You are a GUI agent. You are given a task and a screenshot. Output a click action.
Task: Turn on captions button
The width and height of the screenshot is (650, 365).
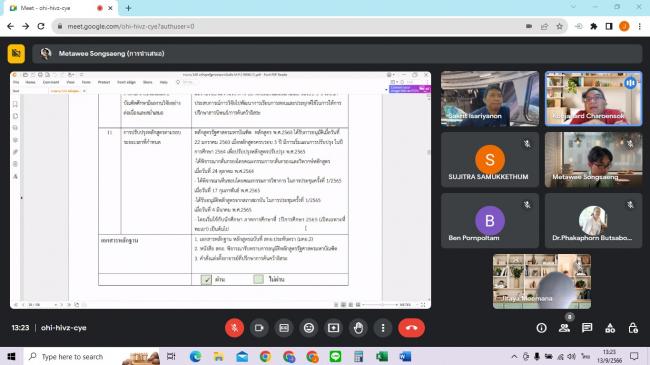[284, 328]
